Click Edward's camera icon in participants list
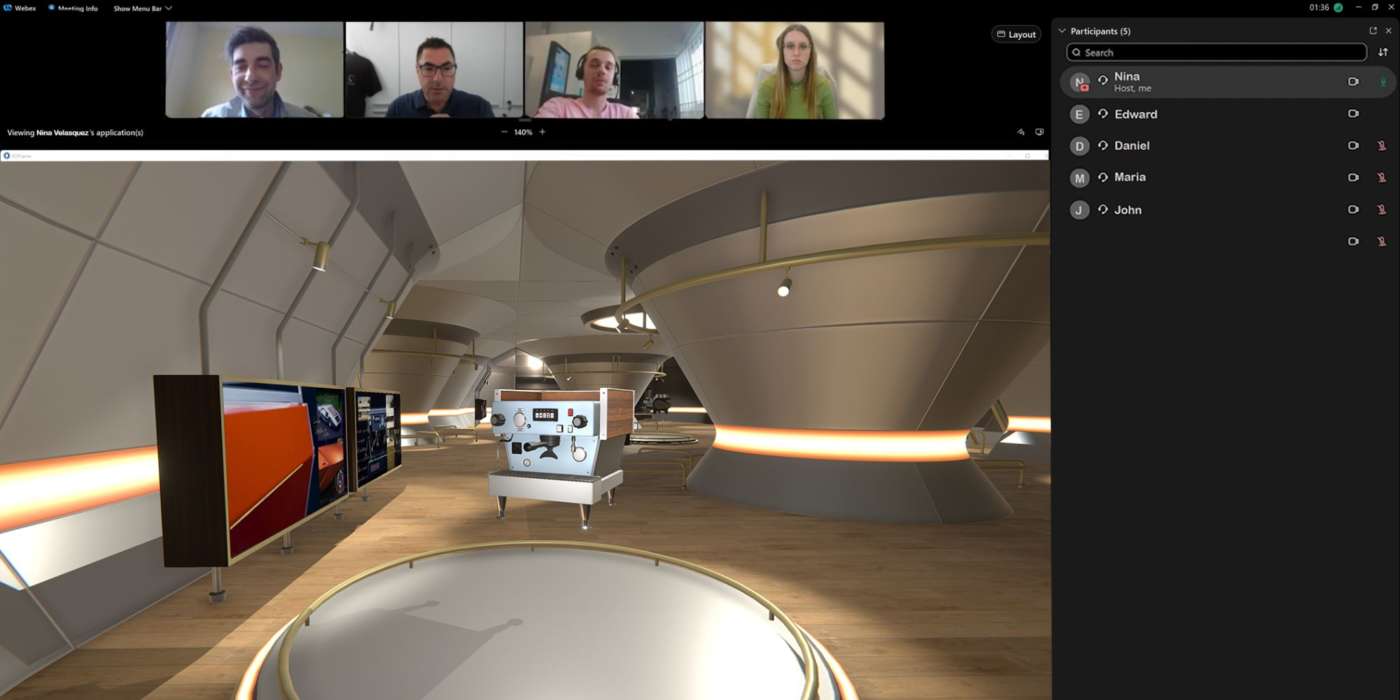The height and width of the screenshot is (700, 1400). pos(1353,113)
